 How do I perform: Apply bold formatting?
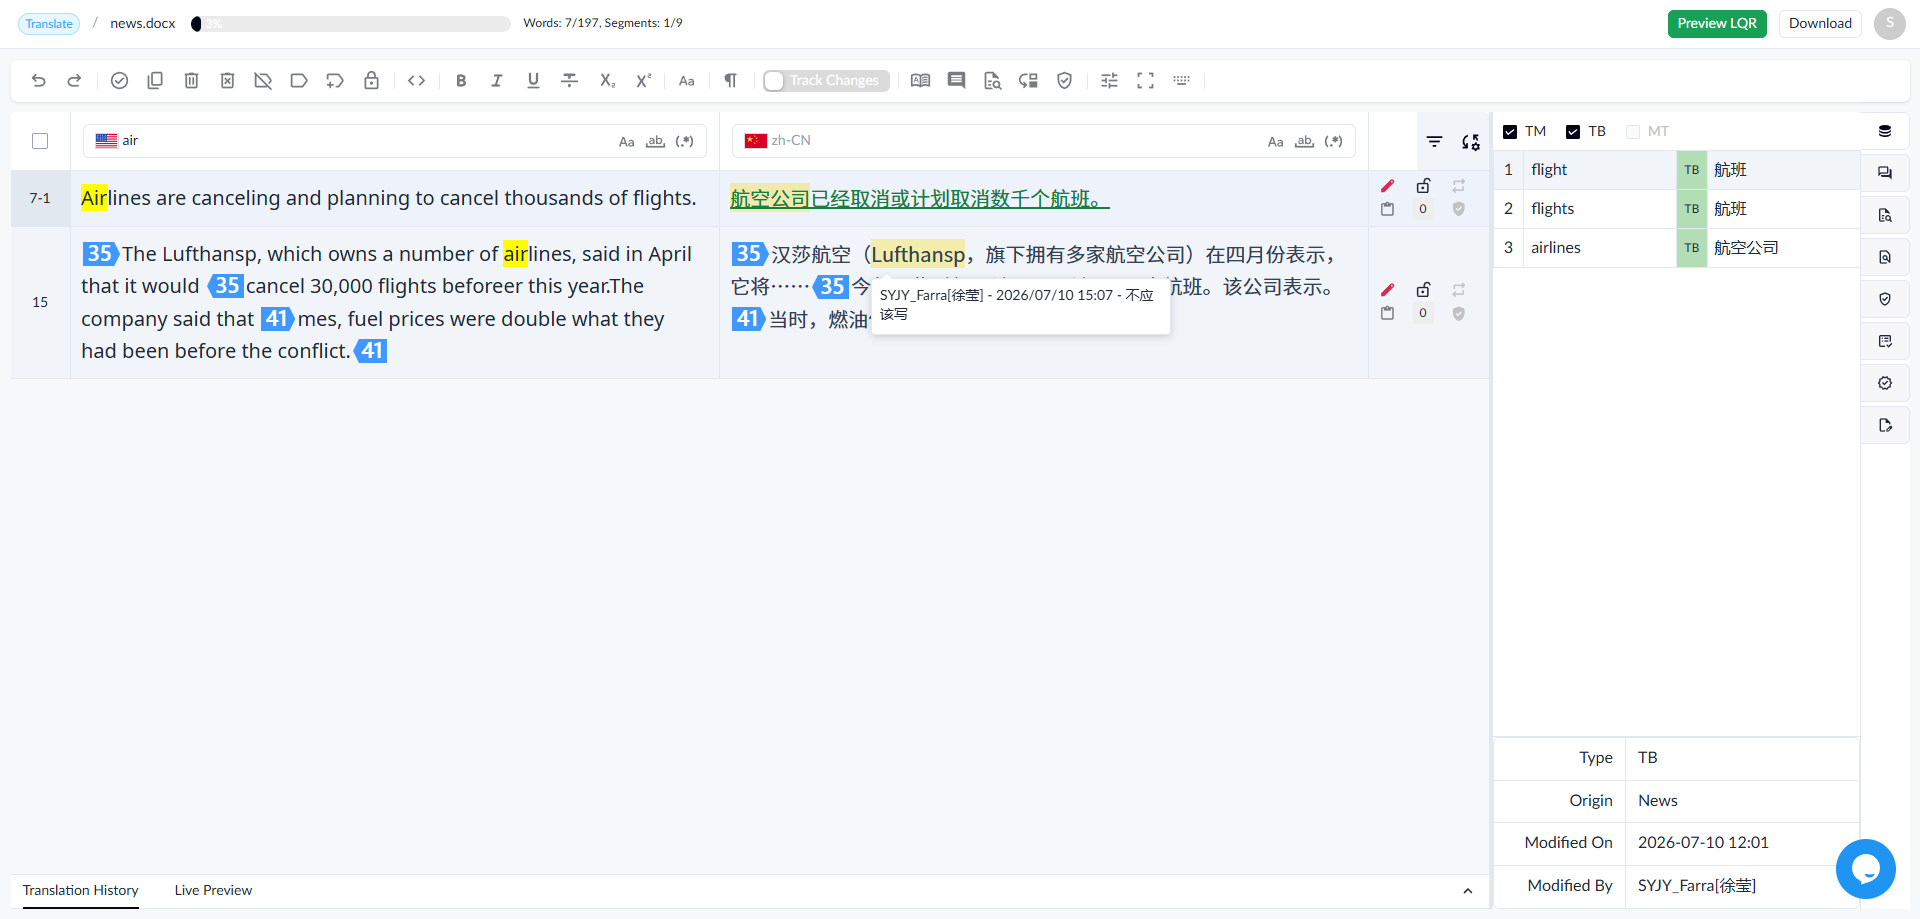[x=461, y=81]
